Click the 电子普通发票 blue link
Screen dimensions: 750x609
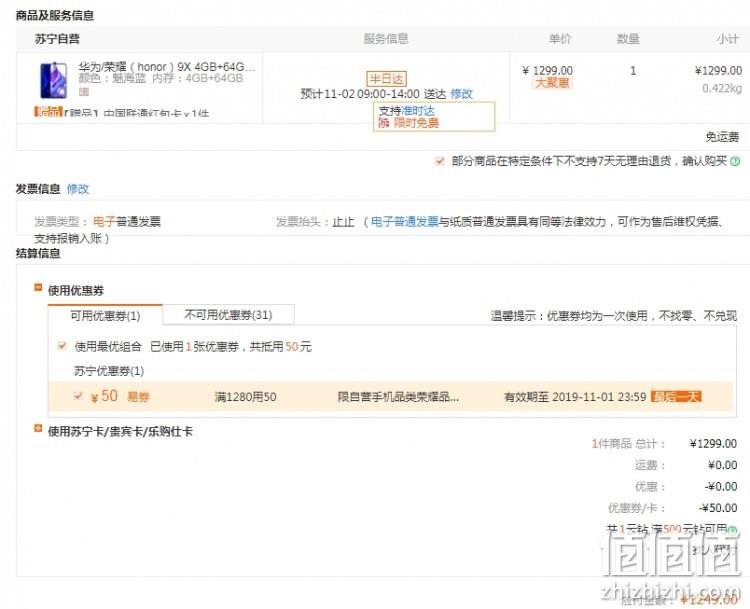pyautogui.click(x=405, y=221)
